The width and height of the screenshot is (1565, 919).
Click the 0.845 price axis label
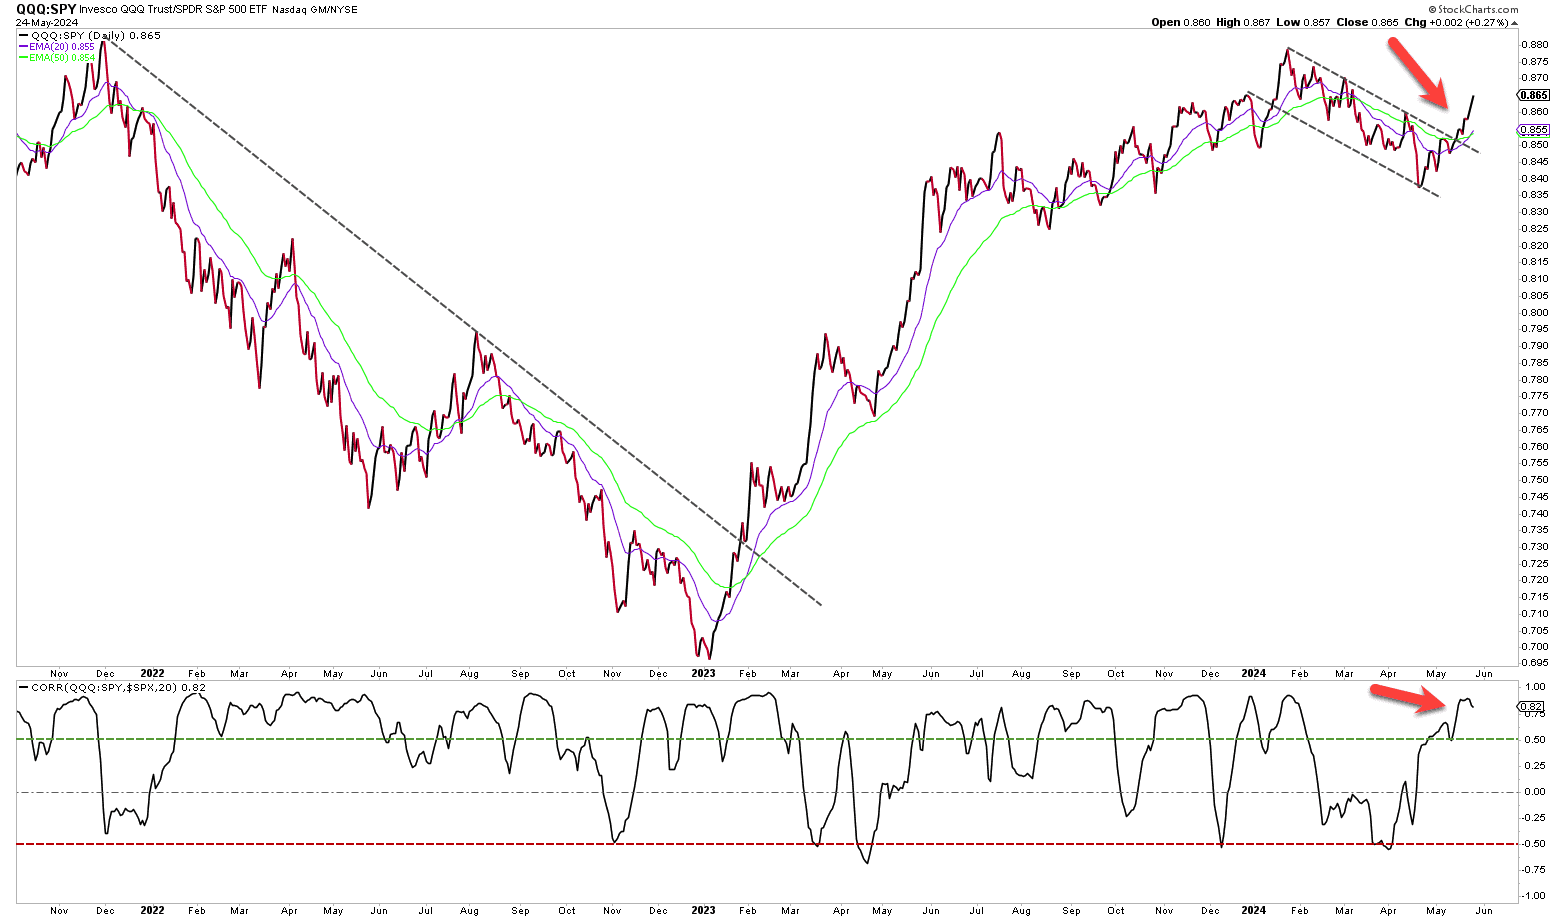point(1535,162)
